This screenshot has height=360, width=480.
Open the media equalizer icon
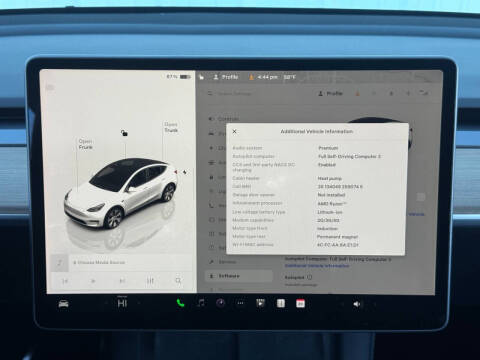click(150, 281)
